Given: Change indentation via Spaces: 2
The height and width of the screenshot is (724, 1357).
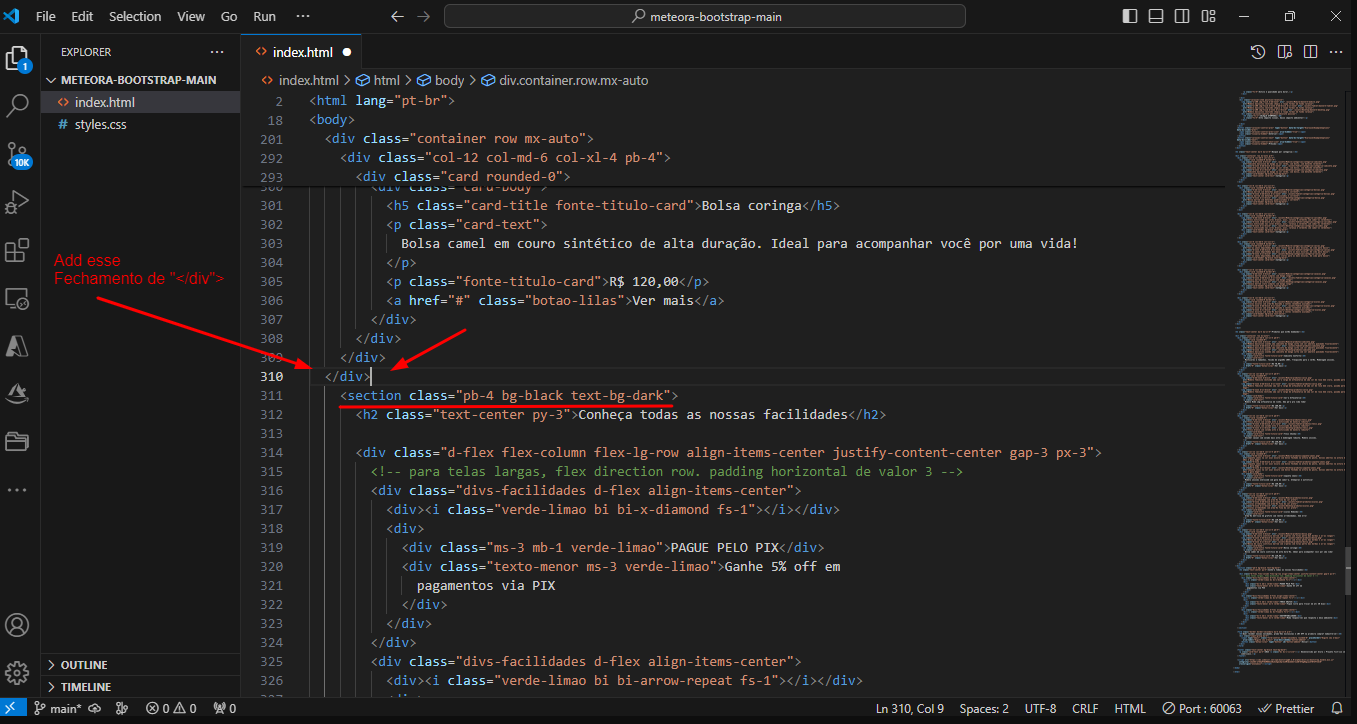Looking at the screenshot, I should [x=985, y=709].
